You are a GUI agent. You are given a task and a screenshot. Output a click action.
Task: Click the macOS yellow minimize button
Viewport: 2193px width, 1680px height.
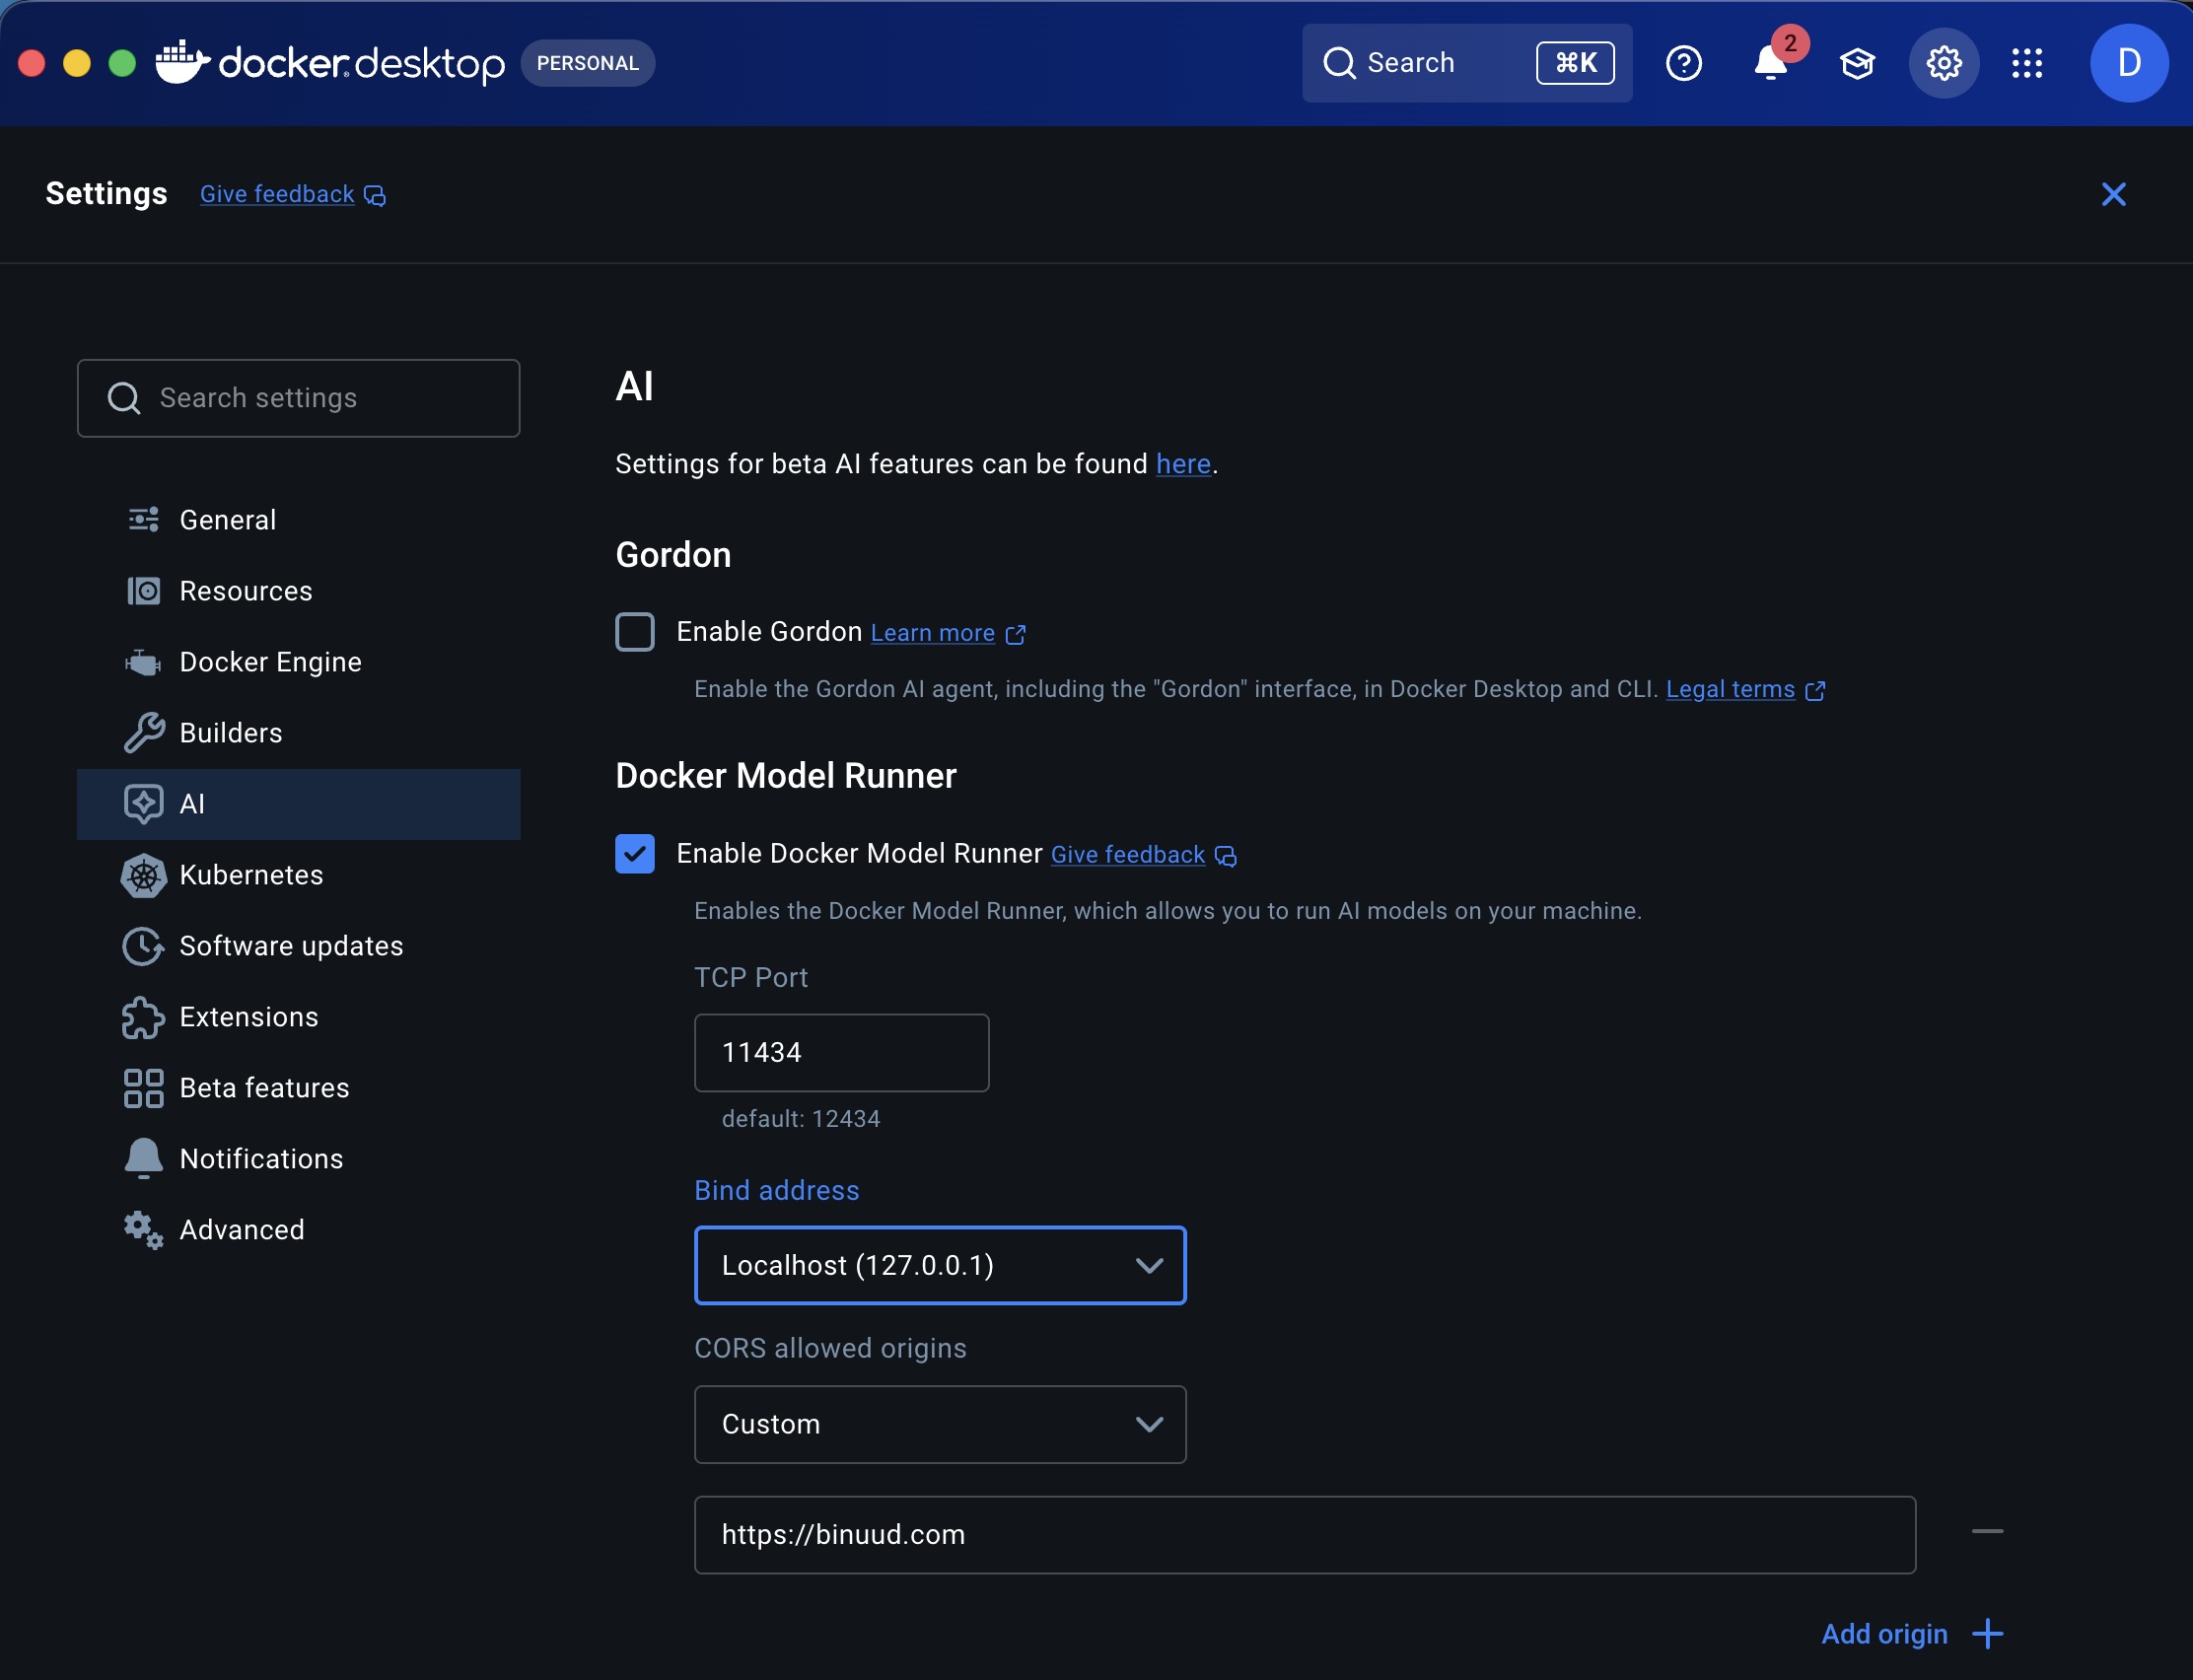coord(77,63)
